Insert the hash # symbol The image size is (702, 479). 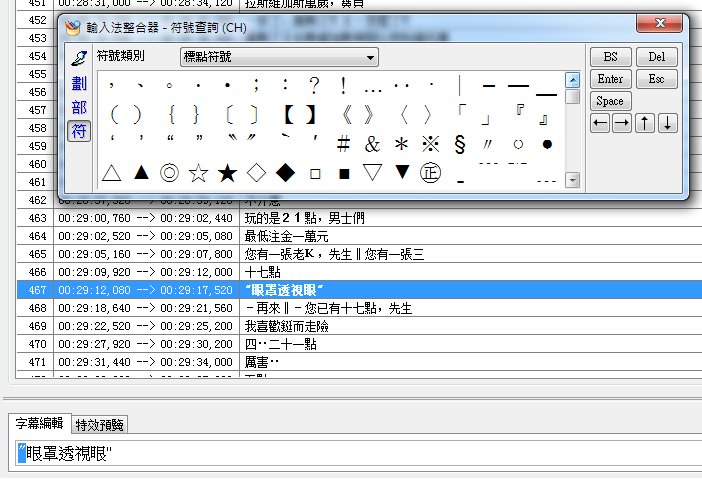coord(343,144)
